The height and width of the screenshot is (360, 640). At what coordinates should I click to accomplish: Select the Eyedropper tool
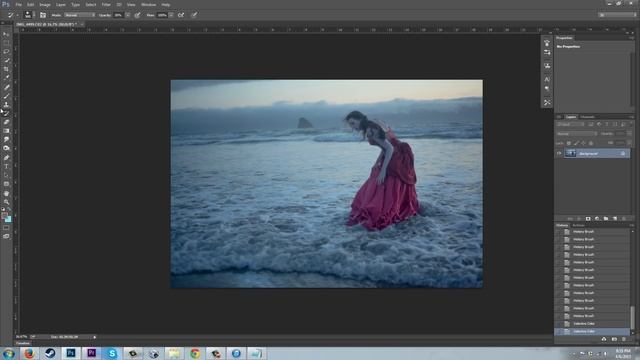point(6,78)
